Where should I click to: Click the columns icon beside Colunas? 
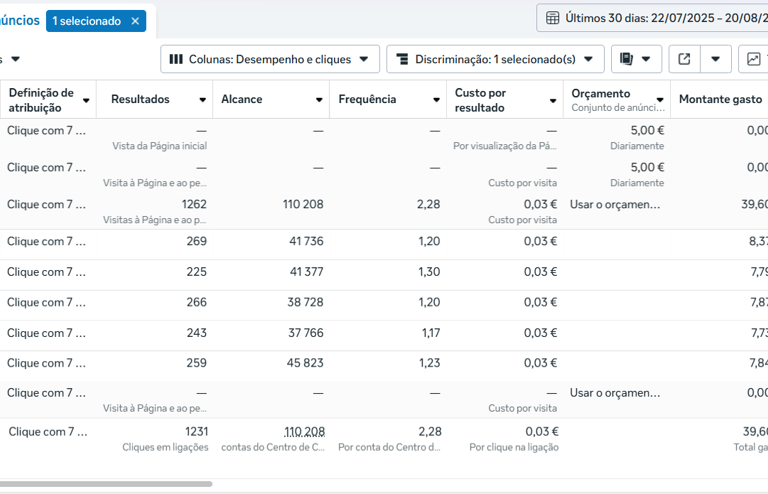coord(176,59)
